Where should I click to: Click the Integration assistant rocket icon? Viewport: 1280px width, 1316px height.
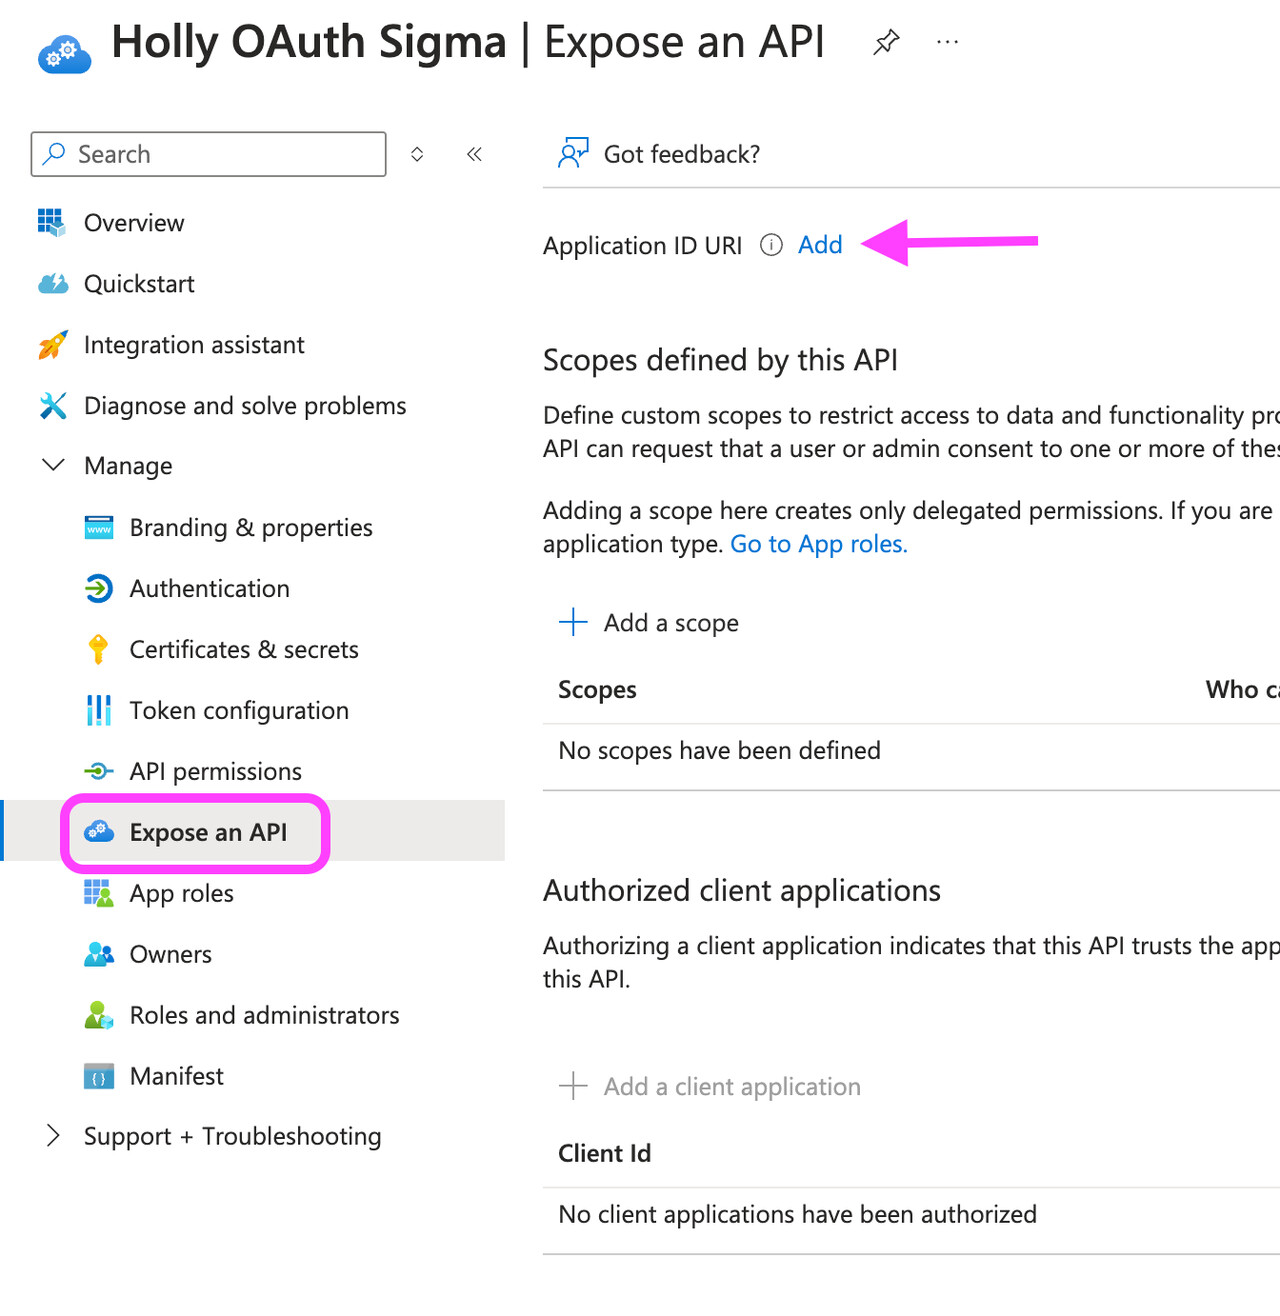(50, 344)
